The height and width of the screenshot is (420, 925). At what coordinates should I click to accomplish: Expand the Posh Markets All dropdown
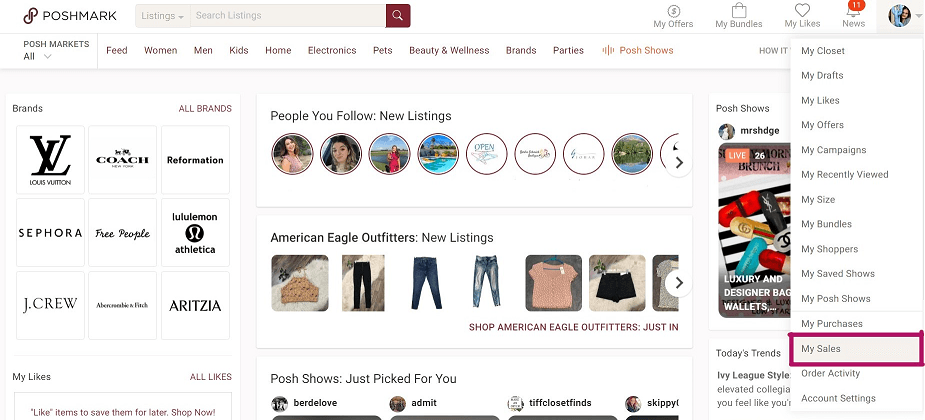[47, 51]
